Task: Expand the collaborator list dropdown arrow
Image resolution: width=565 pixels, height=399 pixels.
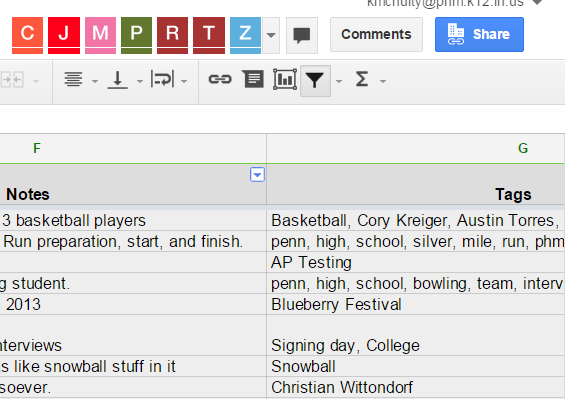Action: pyautogui.click(x=271, y=35)
